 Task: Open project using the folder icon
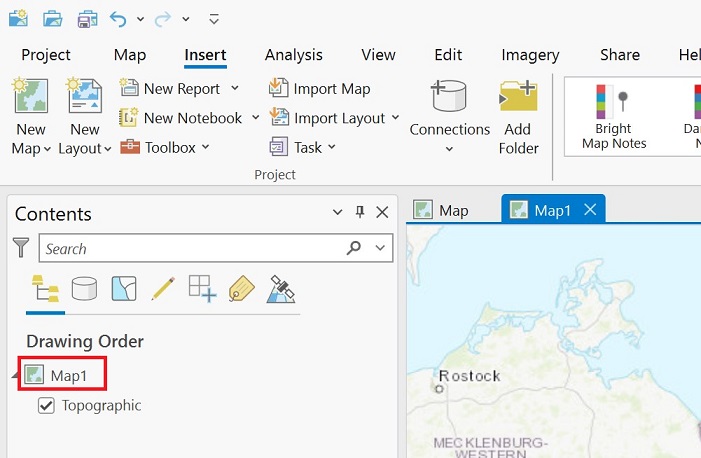coord(53,19)
